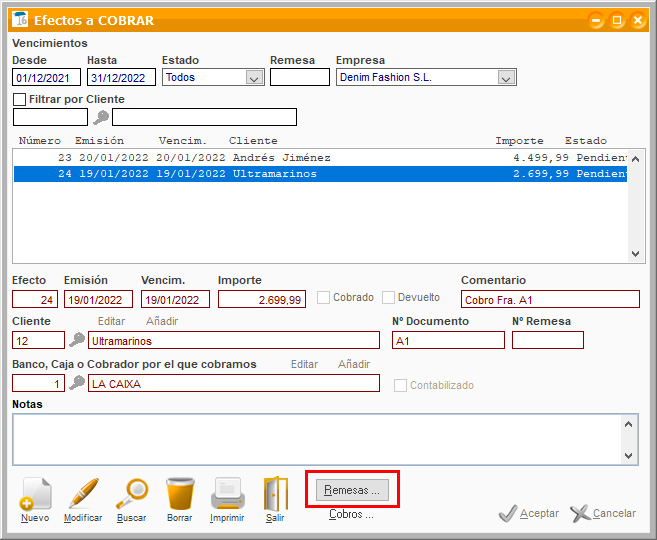Enable the Filtrar por Cliente checkbox
Viewport: 657px width, 540px height.
(x=19, y=99)
